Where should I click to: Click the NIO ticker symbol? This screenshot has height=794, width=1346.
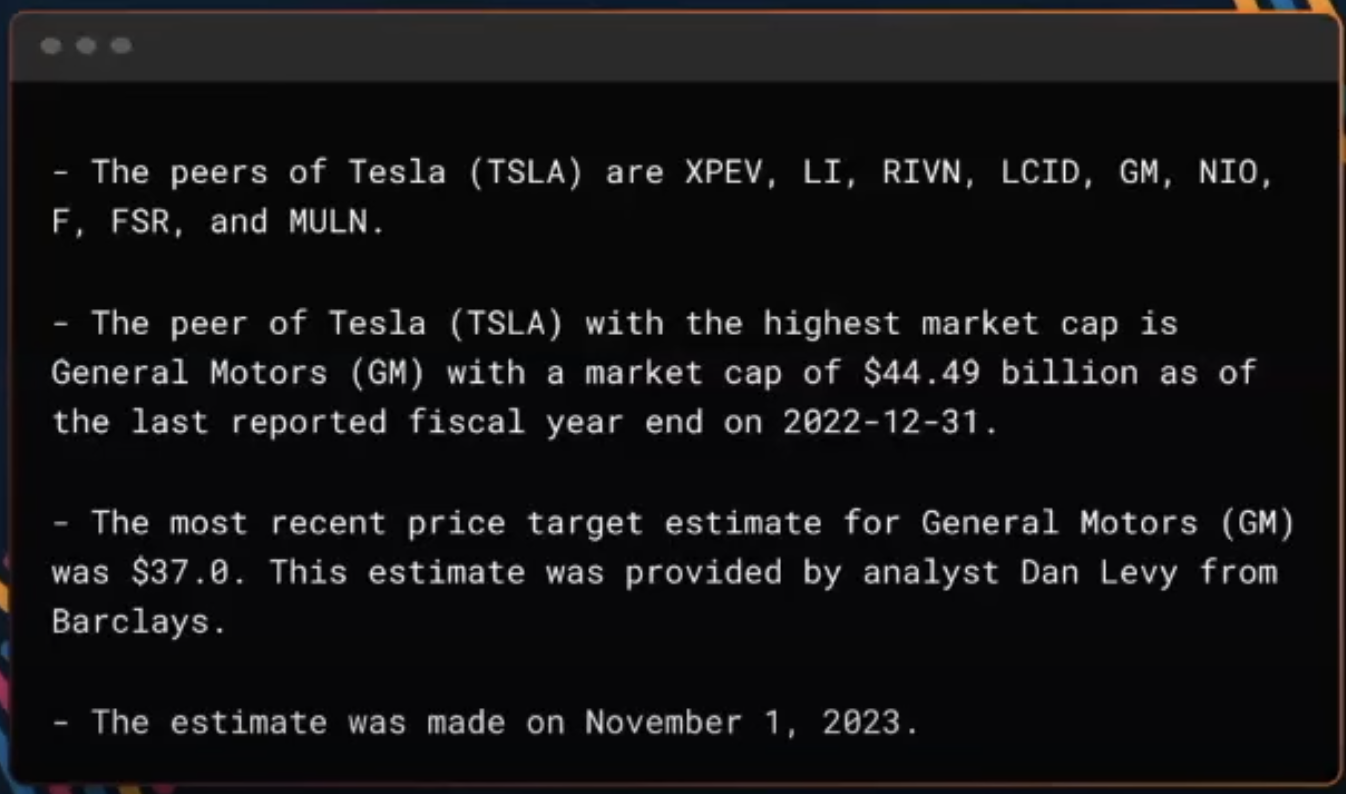[1234, 172]
